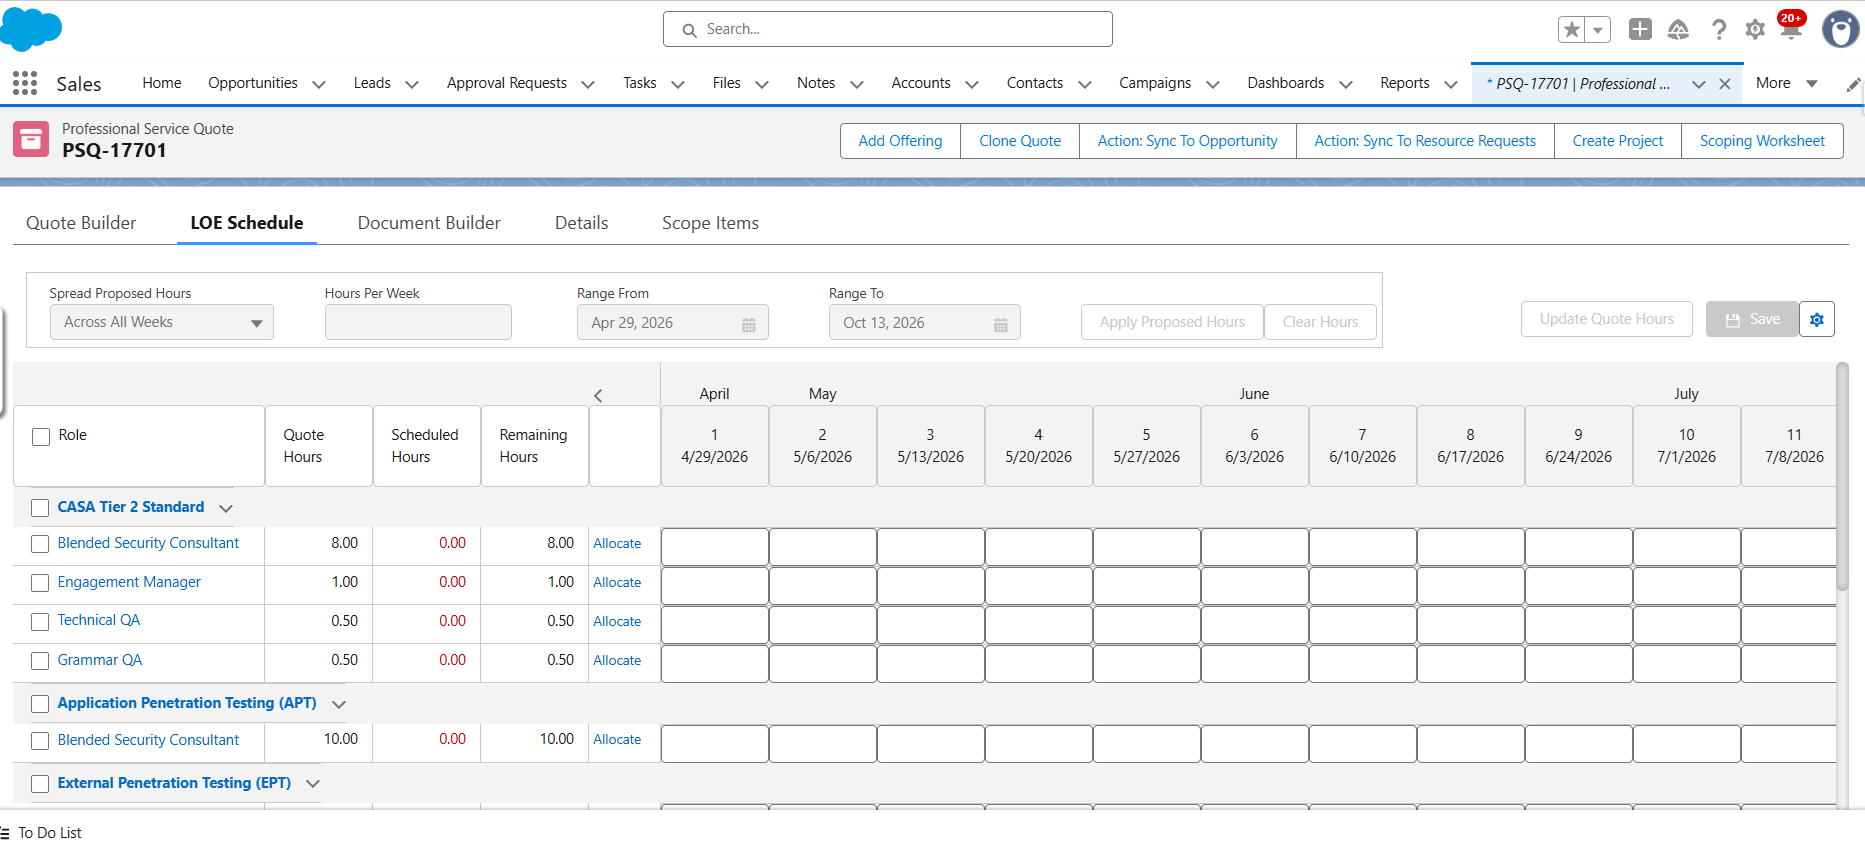
Task: Click the Hours Per Week input field
Action: (418, 323)
